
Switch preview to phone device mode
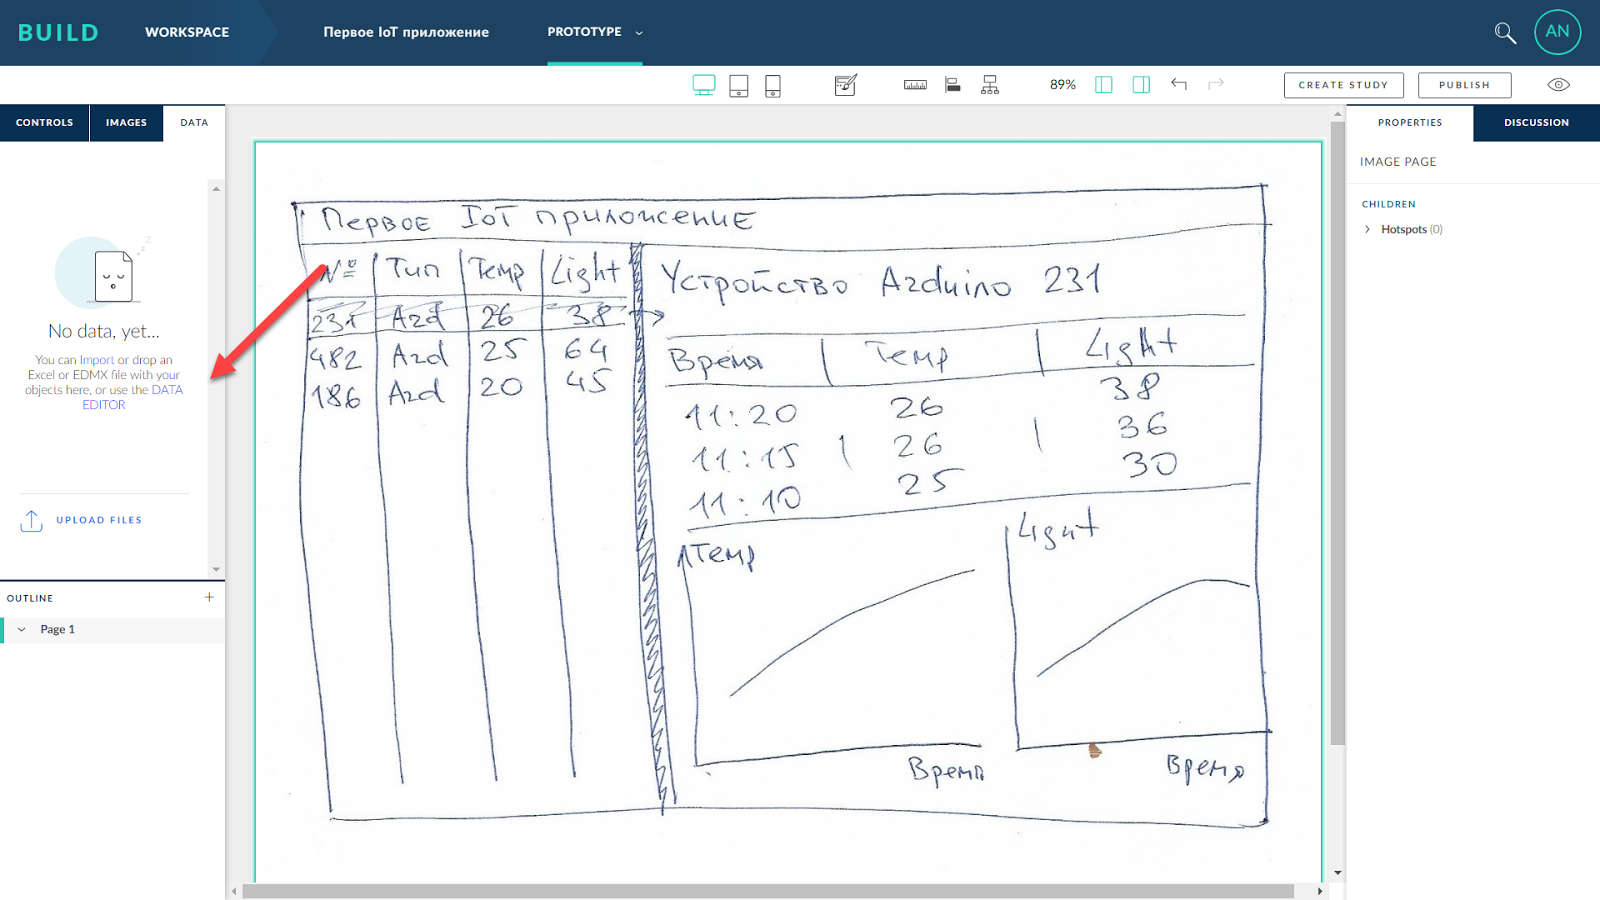coord(772,85)
